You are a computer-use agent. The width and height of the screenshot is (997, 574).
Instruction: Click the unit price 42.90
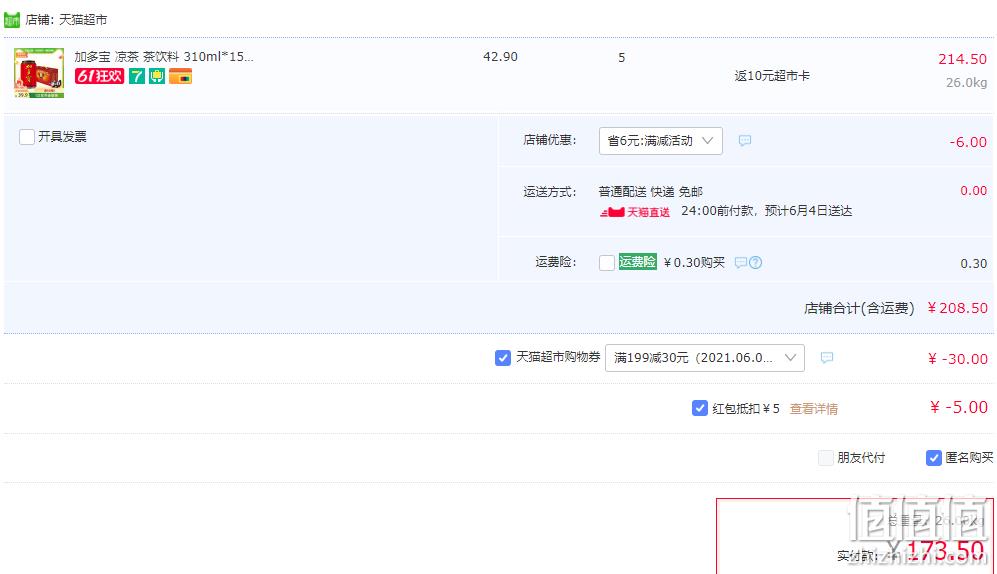coord(500,57)
